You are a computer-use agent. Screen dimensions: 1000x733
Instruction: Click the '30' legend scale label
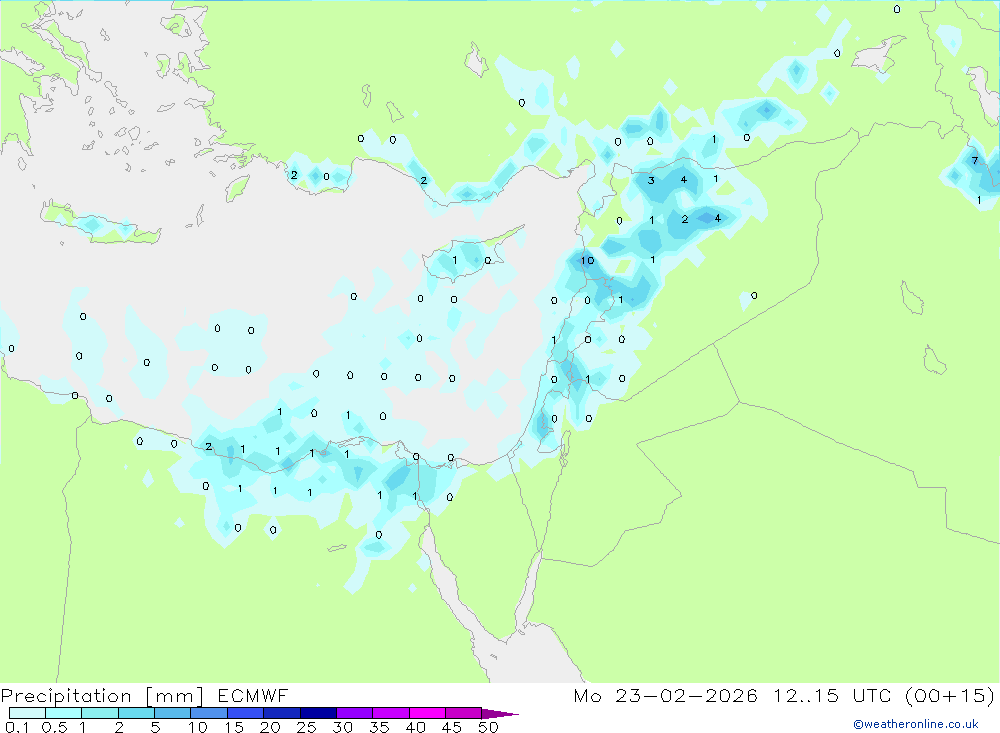click(x=343, y=727)
